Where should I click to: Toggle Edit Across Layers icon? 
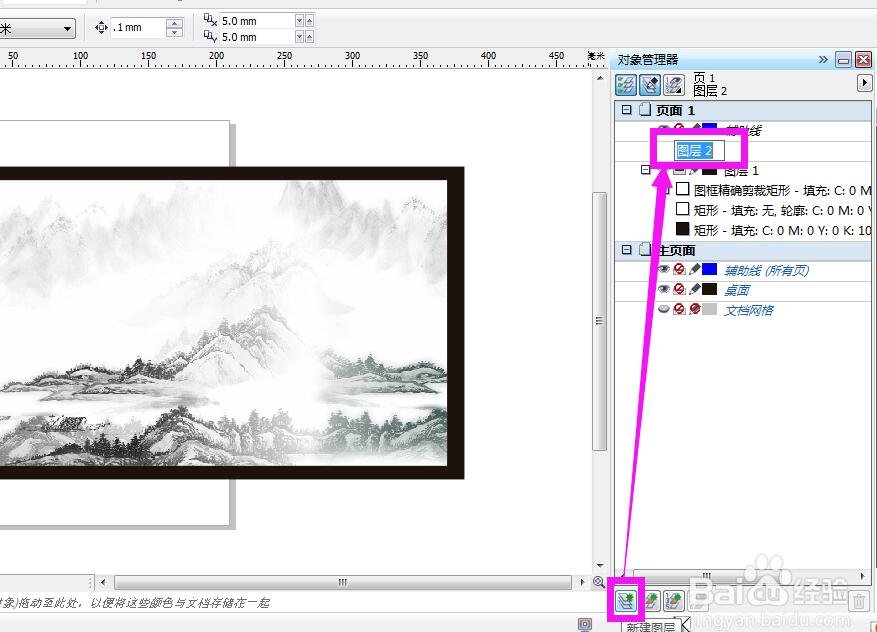click(x=650, y=84)
